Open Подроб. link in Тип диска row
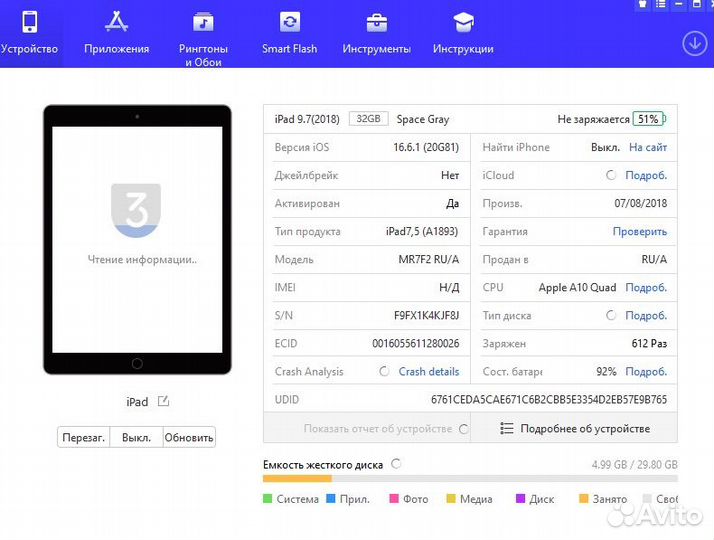This screenshot has width=714, height=540. [x=646, y=316]
